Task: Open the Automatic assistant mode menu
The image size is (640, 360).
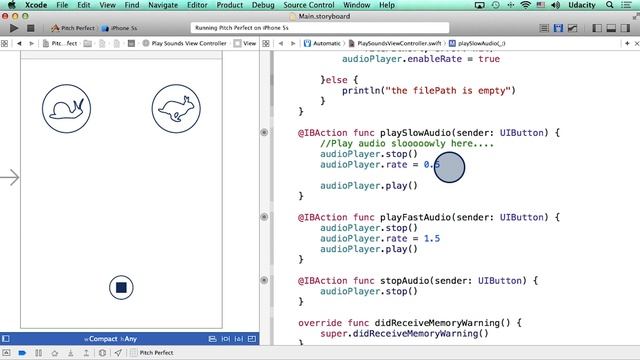Action: click(322, 43)
